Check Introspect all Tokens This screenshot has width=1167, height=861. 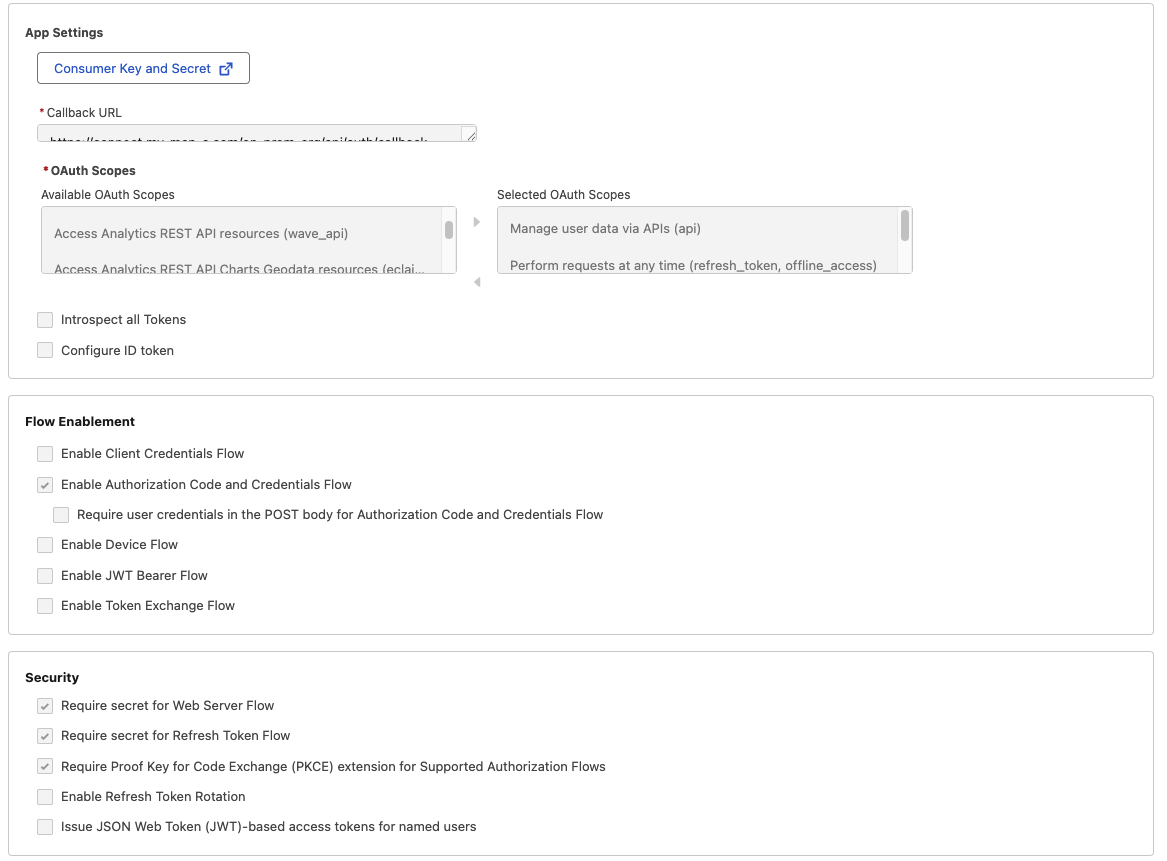44,319
